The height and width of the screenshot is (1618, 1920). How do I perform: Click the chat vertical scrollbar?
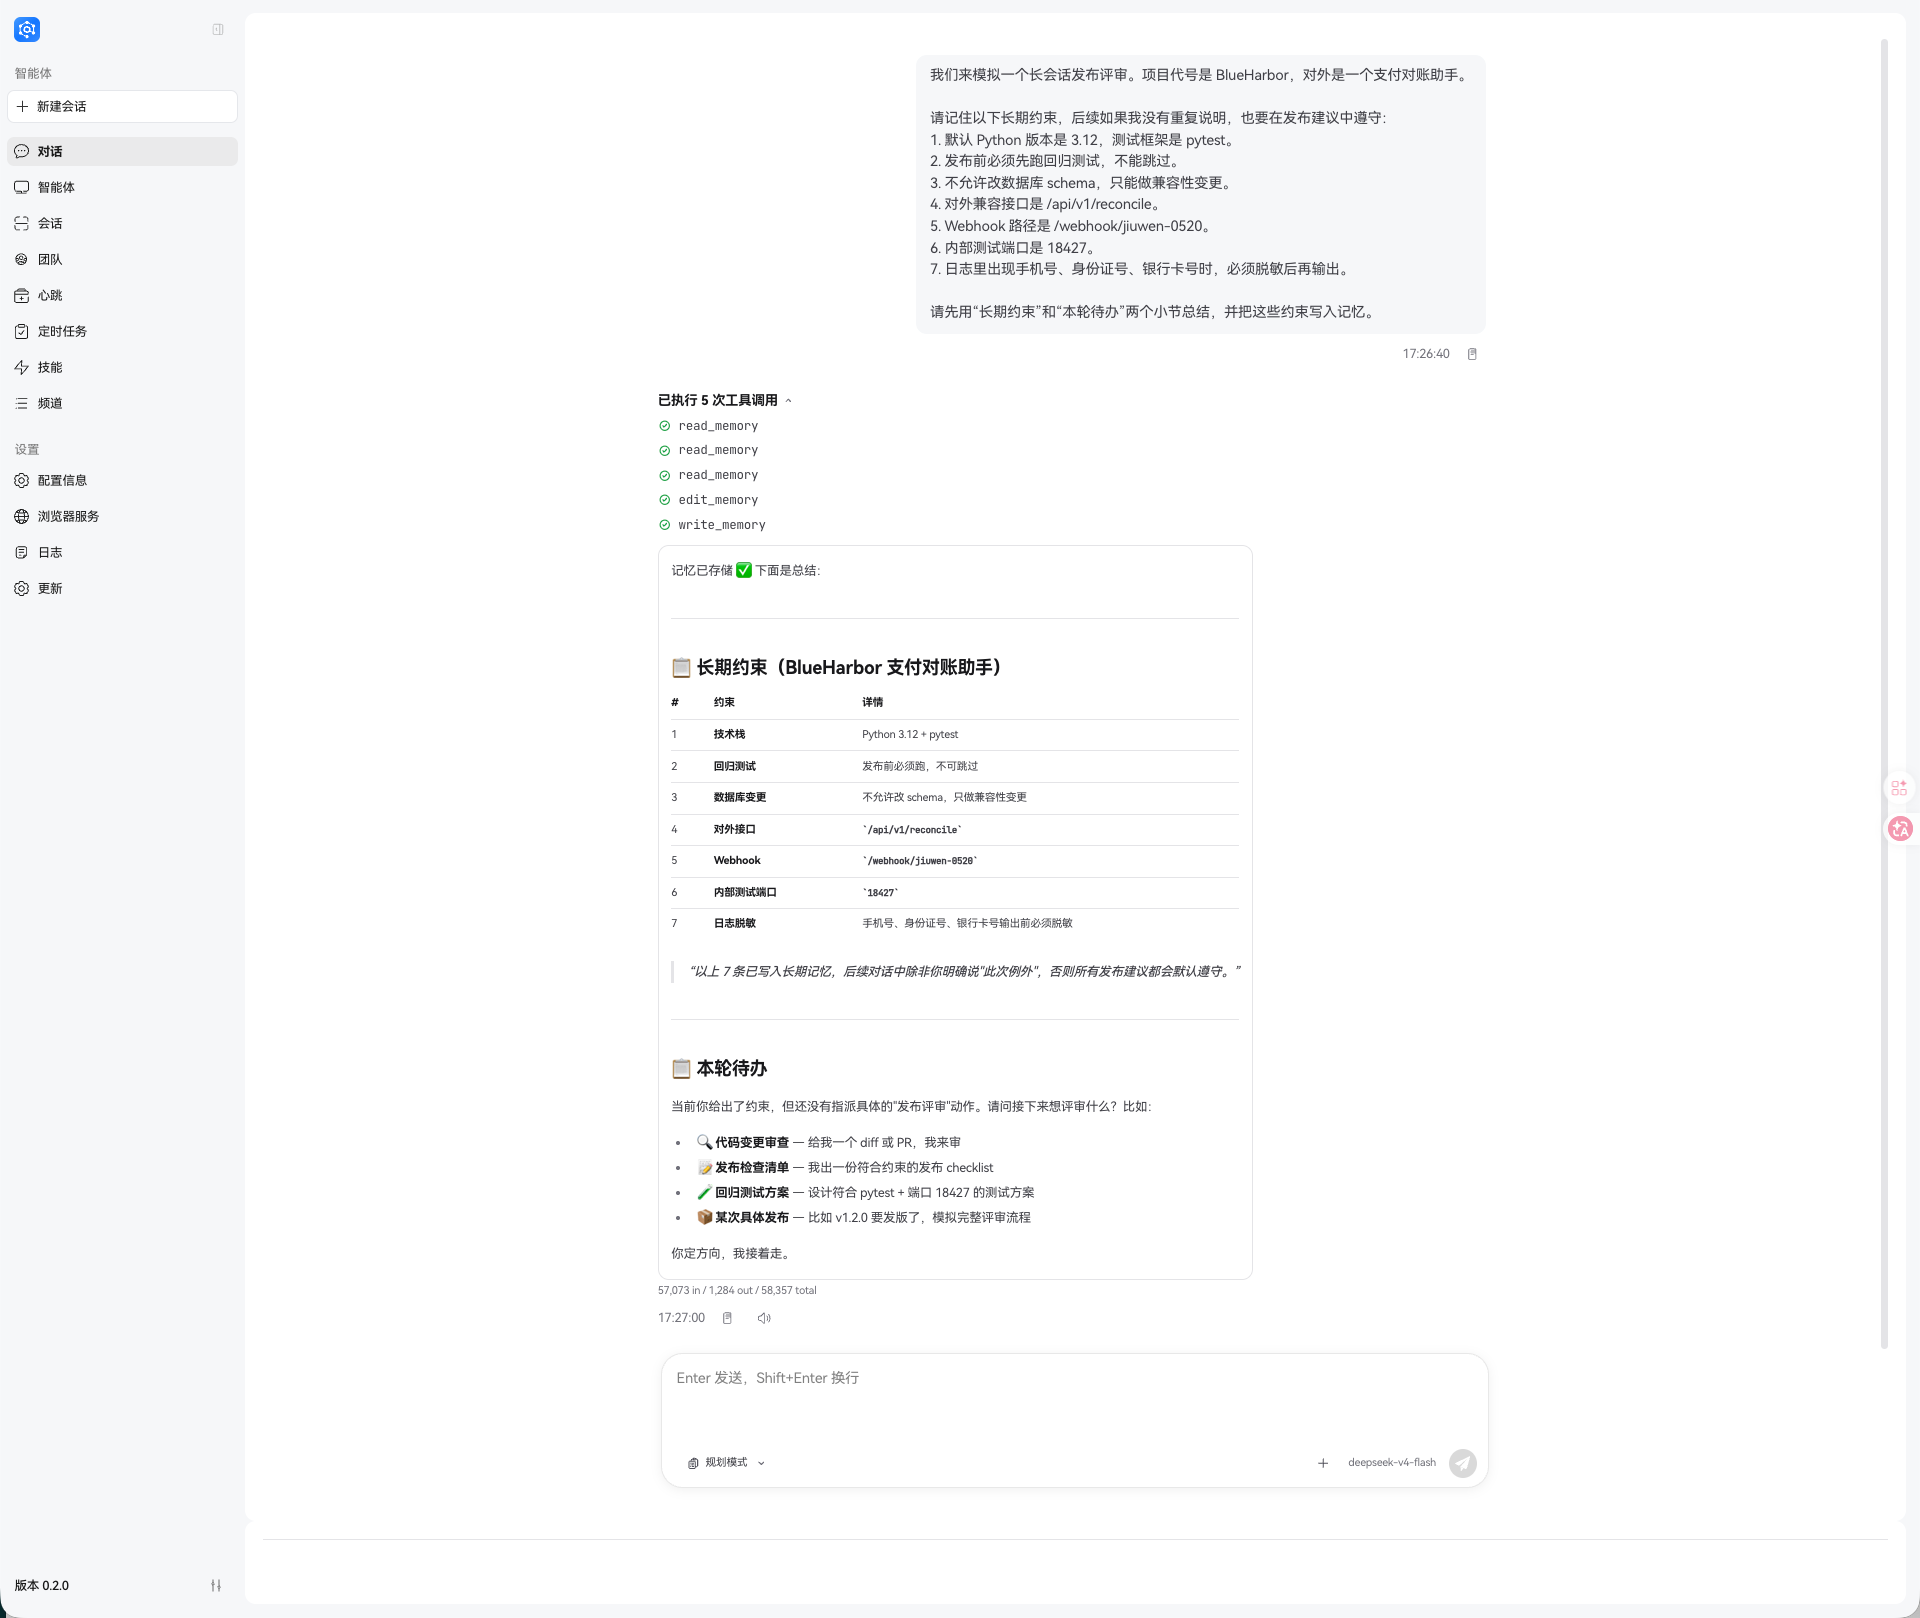(x=1884, y=693)
